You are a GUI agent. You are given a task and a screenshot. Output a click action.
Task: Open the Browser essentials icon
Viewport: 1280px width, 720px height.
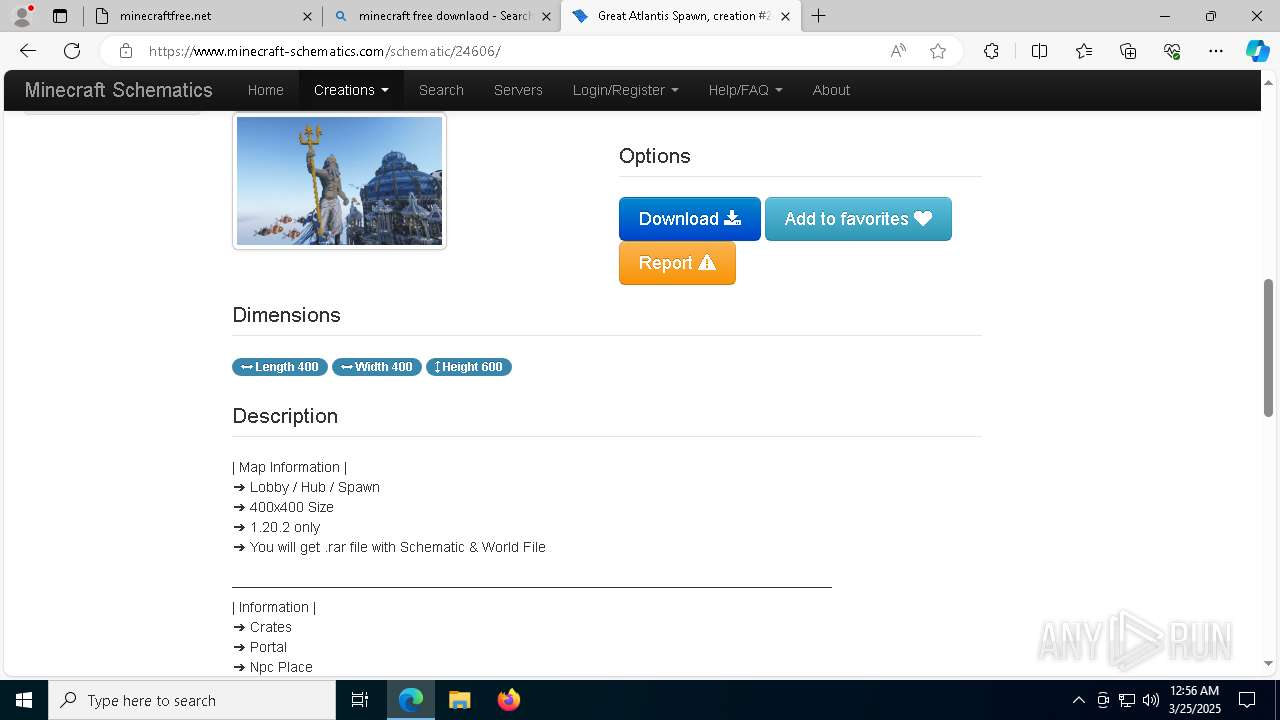point(1172,51)
